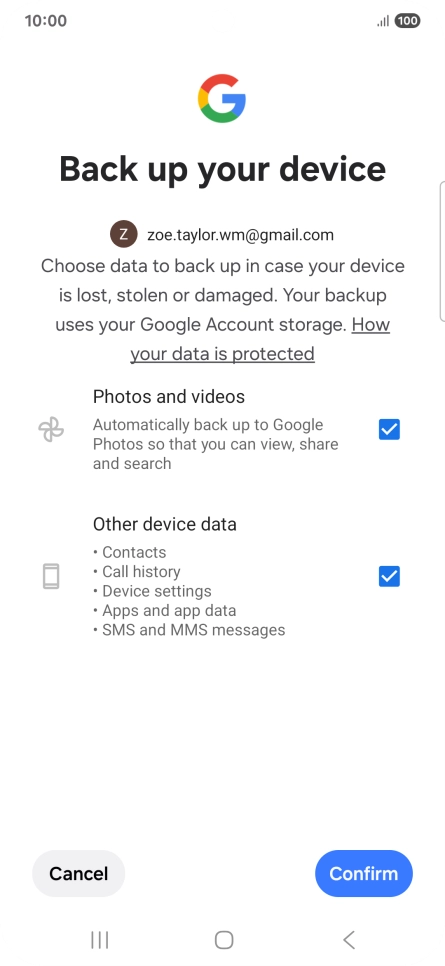The image size is (445, 966).
Task: Tap the Google Photos pinwheel icon
Action: click(x=51, y=429)
